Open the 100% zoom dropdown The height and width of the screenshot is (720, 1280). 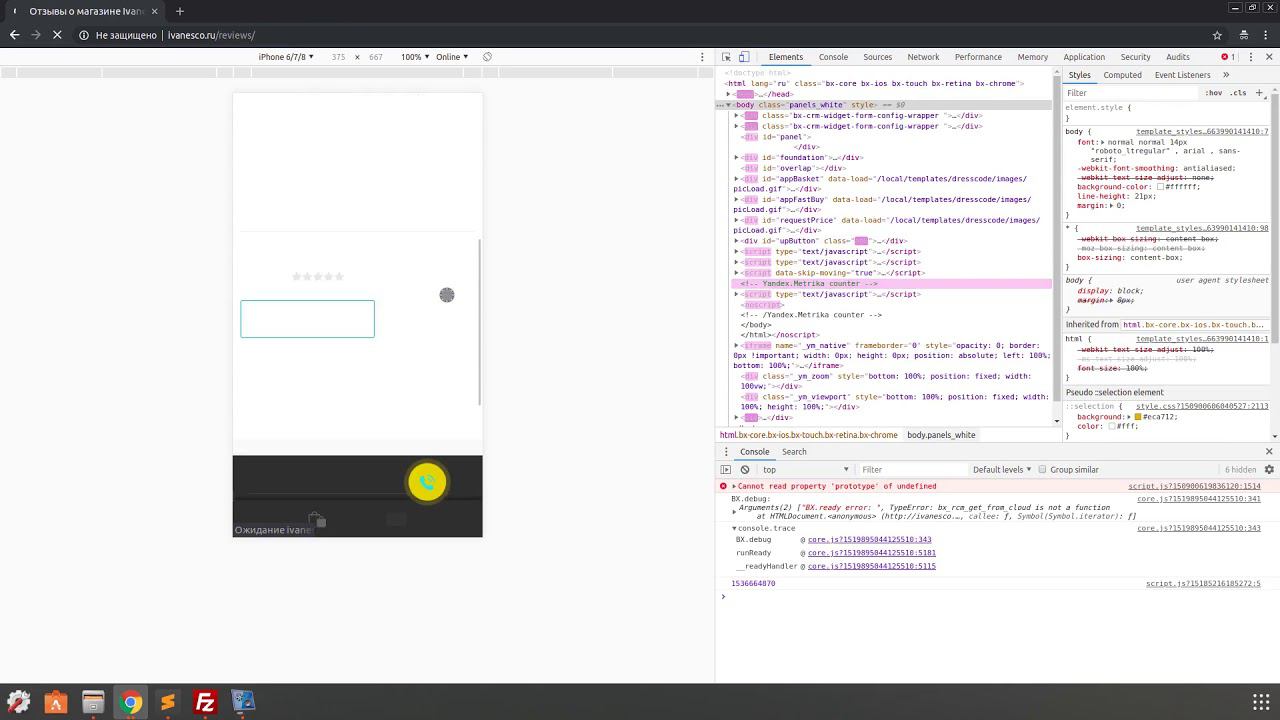414,57
